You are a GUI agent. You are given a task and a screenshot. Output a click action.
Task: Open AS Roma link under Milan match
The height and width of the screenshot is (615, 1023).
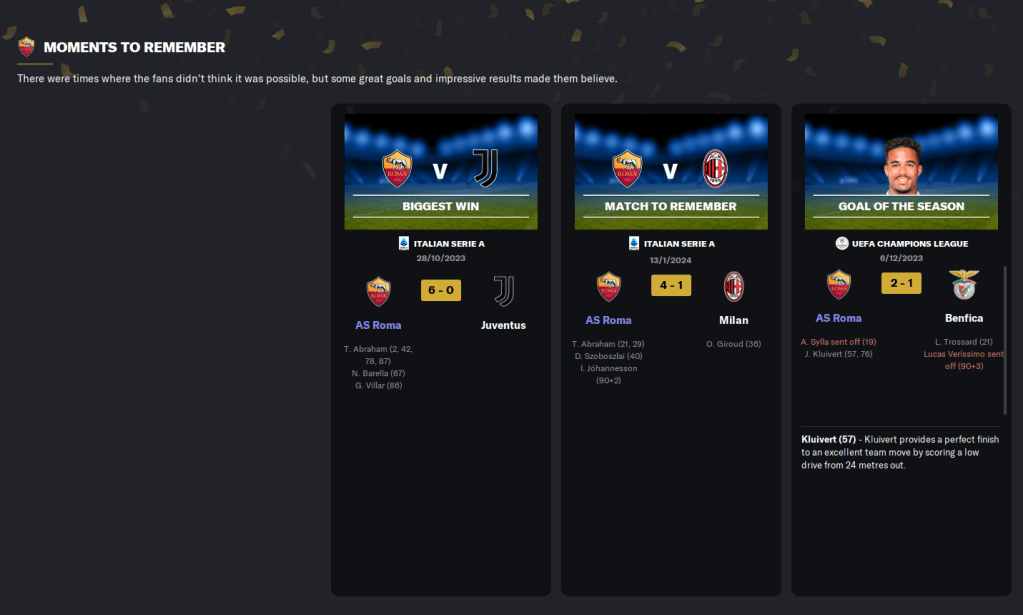(x=608, y=320)
